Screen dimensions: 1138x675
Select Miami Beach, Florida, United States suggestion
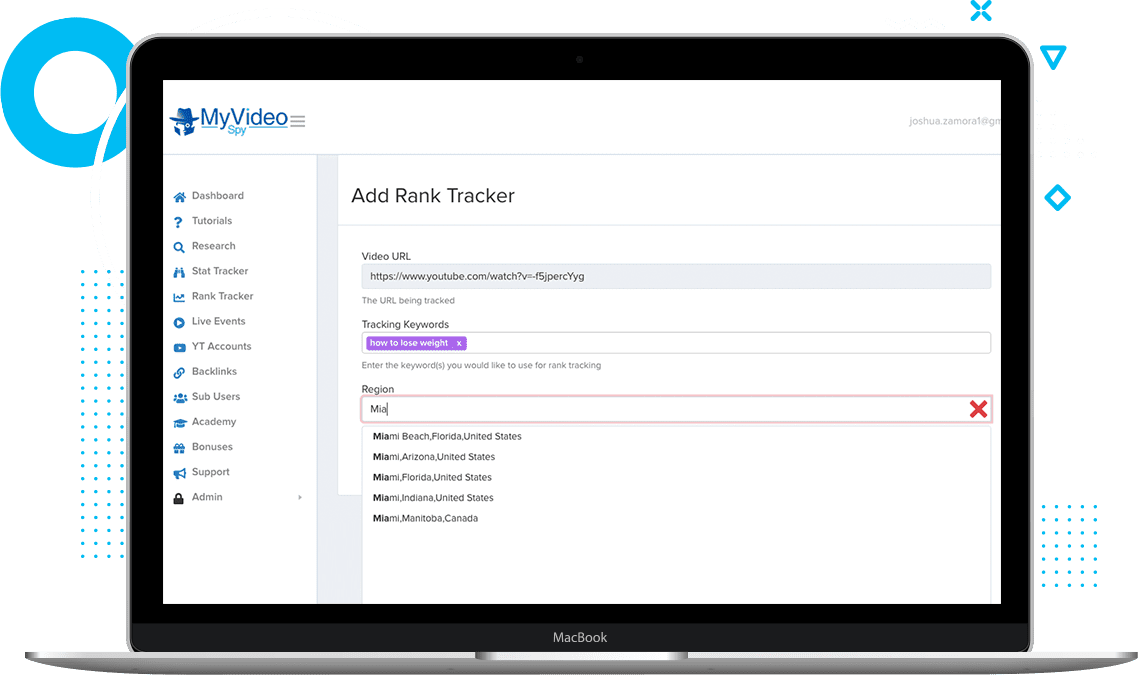pos(447,436)
